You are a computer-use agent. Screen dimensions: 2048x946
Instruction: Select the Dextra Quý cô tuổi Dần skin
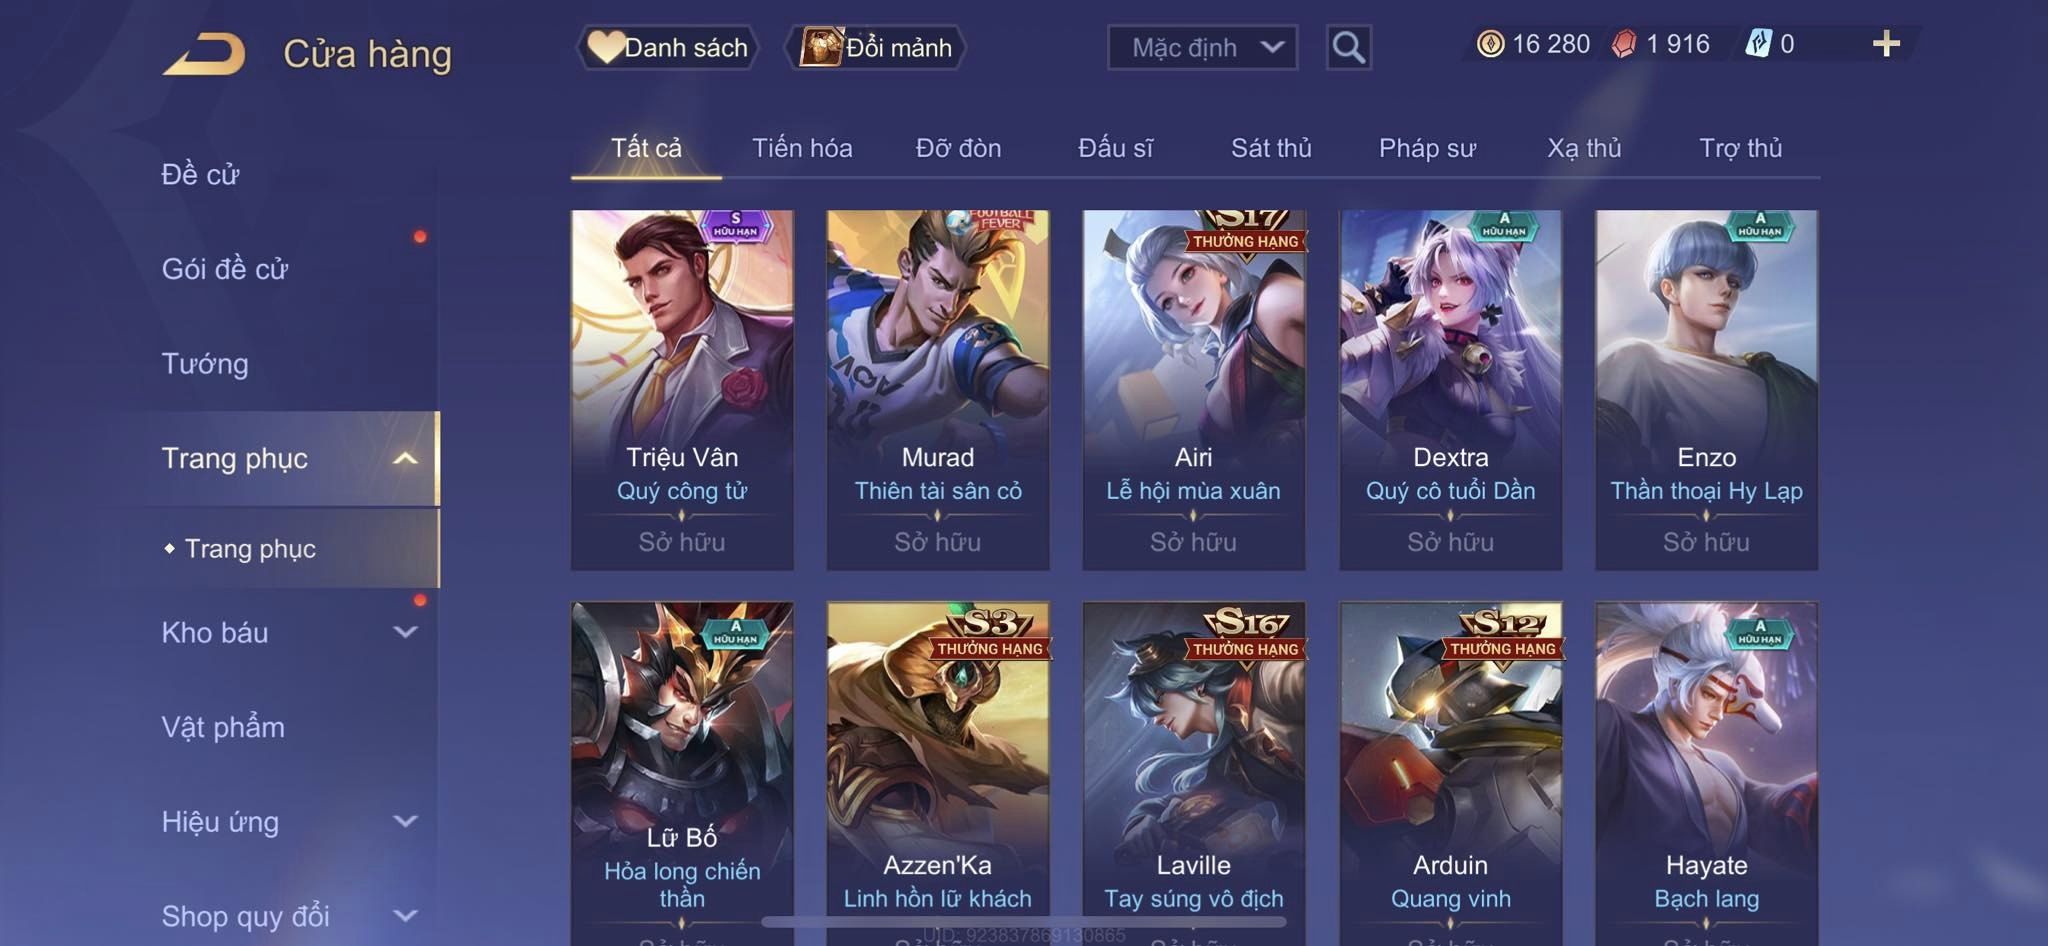1450,390
